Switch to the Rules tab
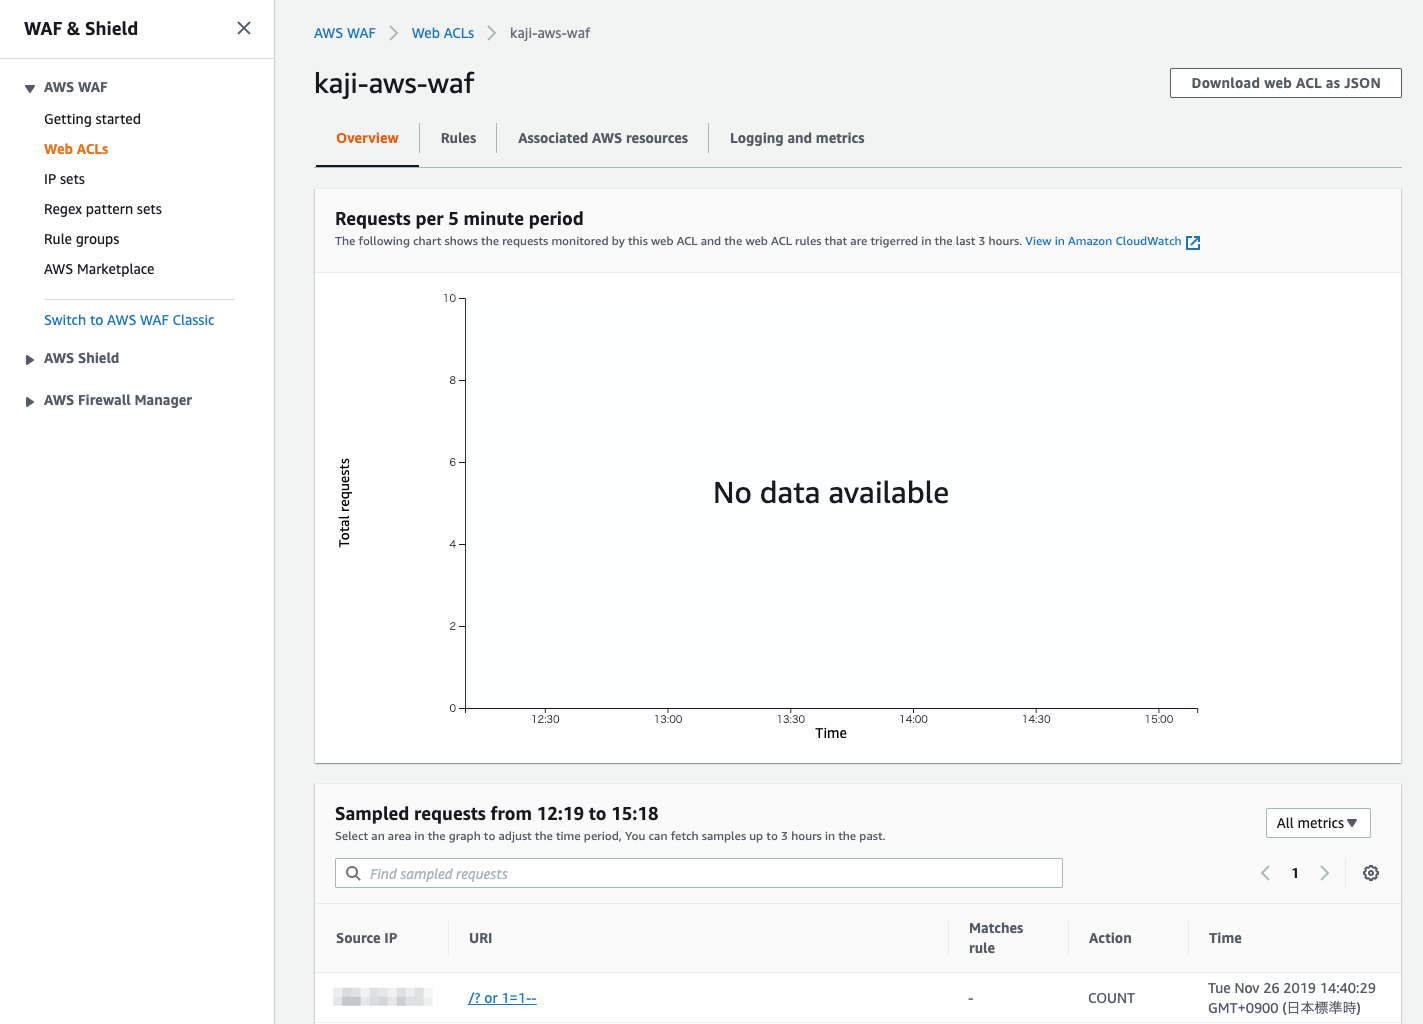This screenshot has height=1024, width=1423. pos(458,138)
